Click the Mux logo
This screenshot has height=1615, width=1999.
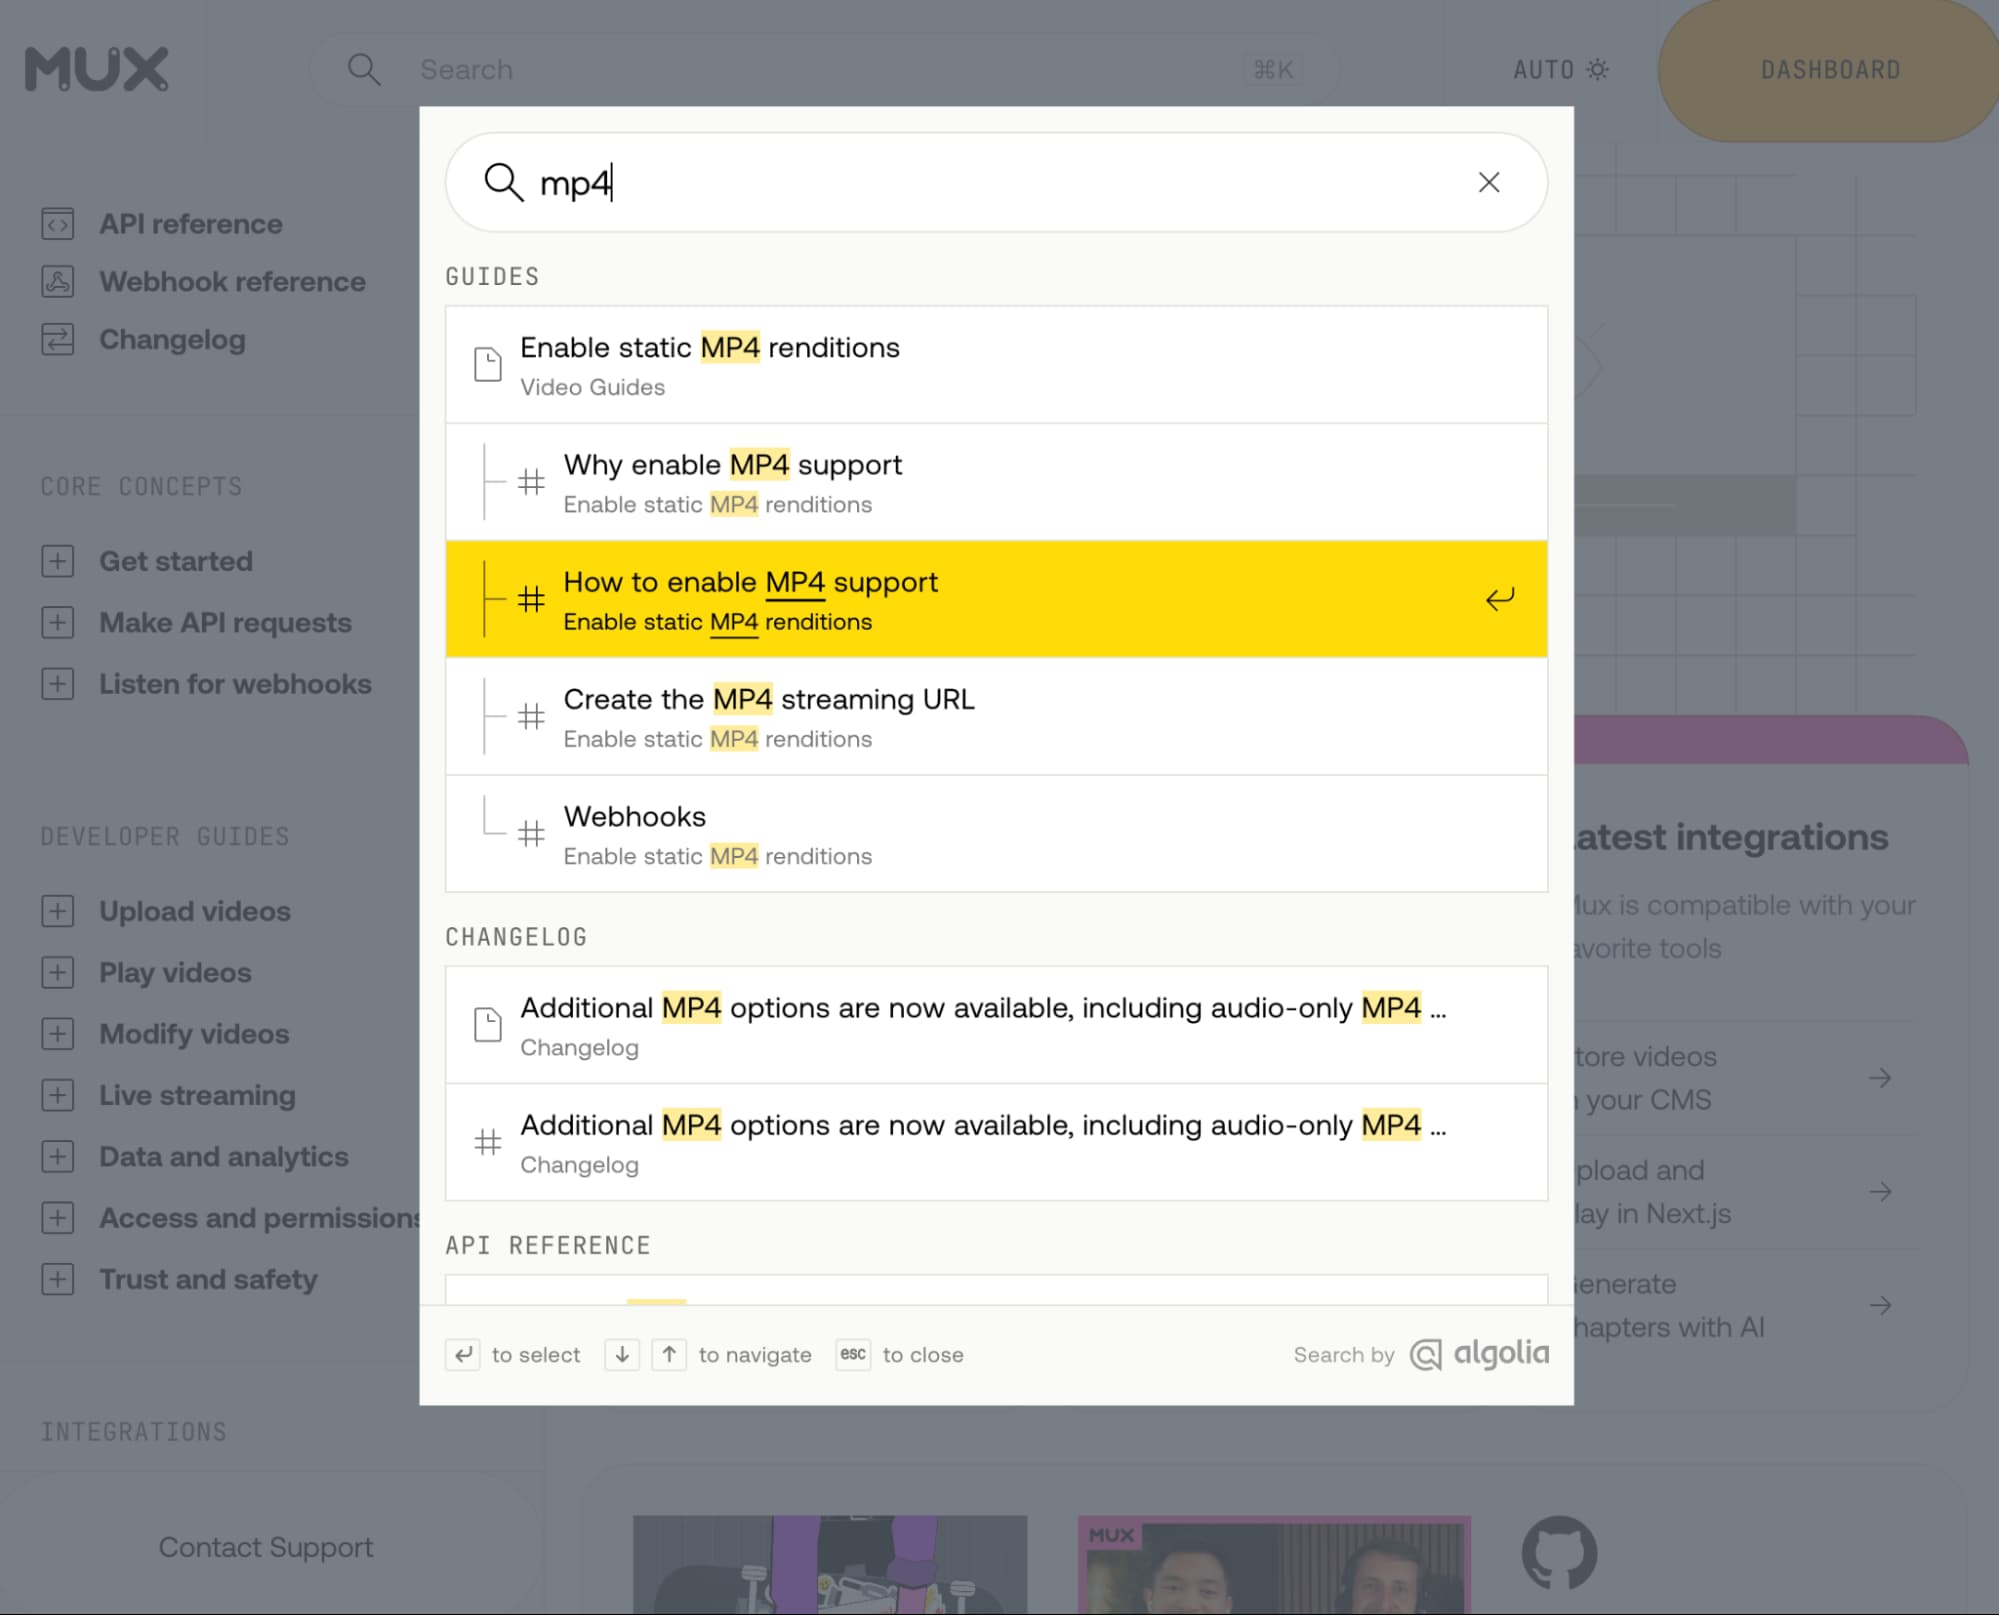[x=97, y=69]
